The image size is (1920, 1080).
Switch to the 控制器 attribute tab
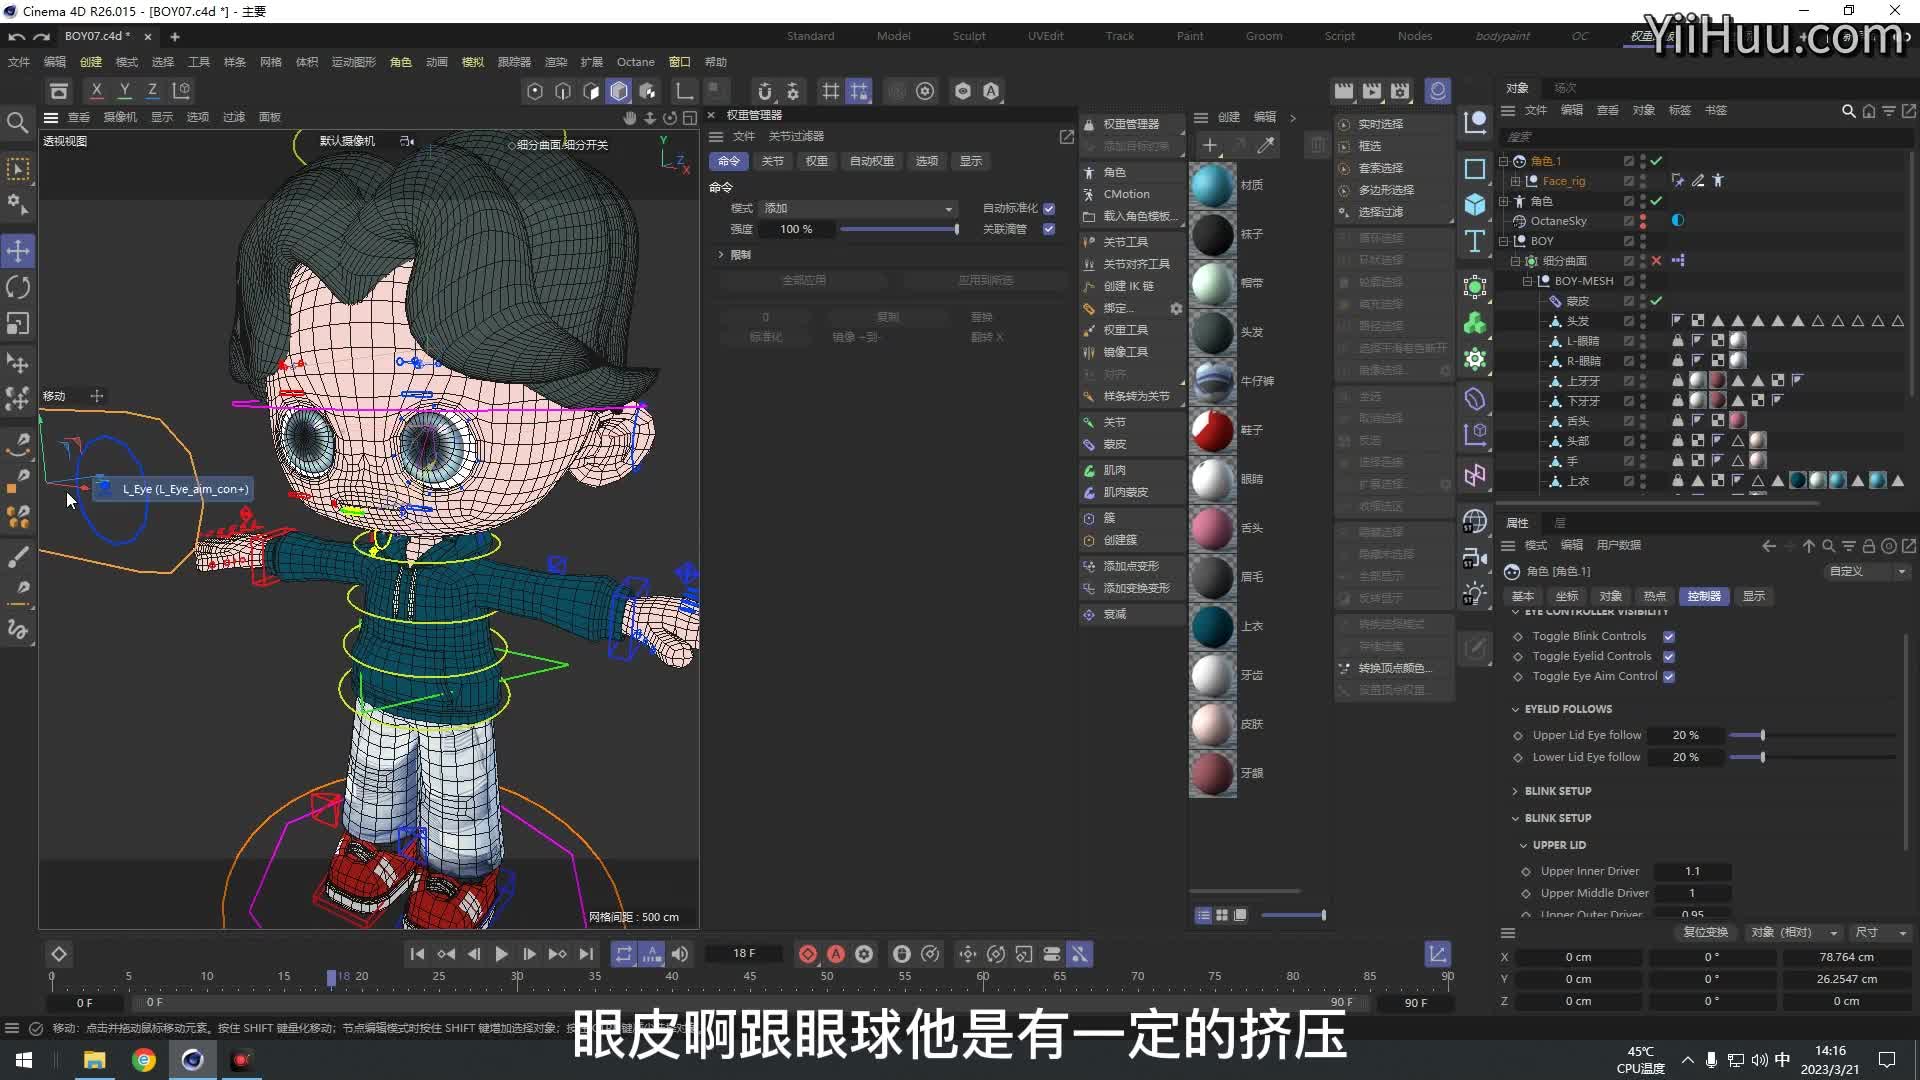click(1704, 596)
